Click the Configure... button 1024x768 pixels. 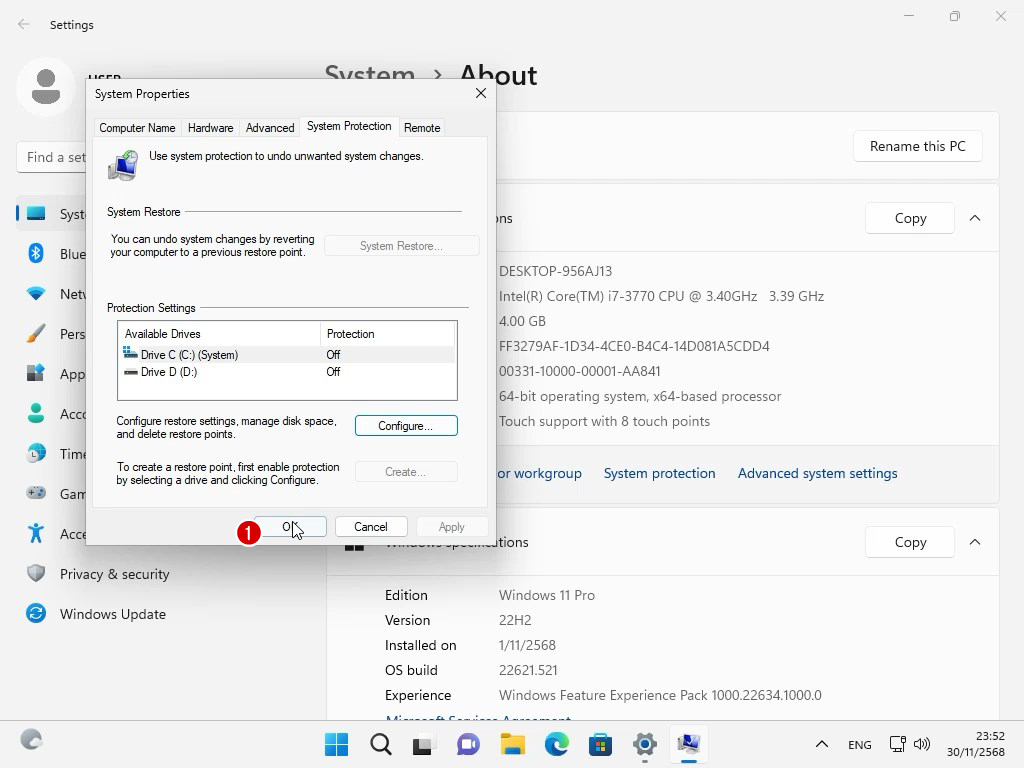click(406, 426)
